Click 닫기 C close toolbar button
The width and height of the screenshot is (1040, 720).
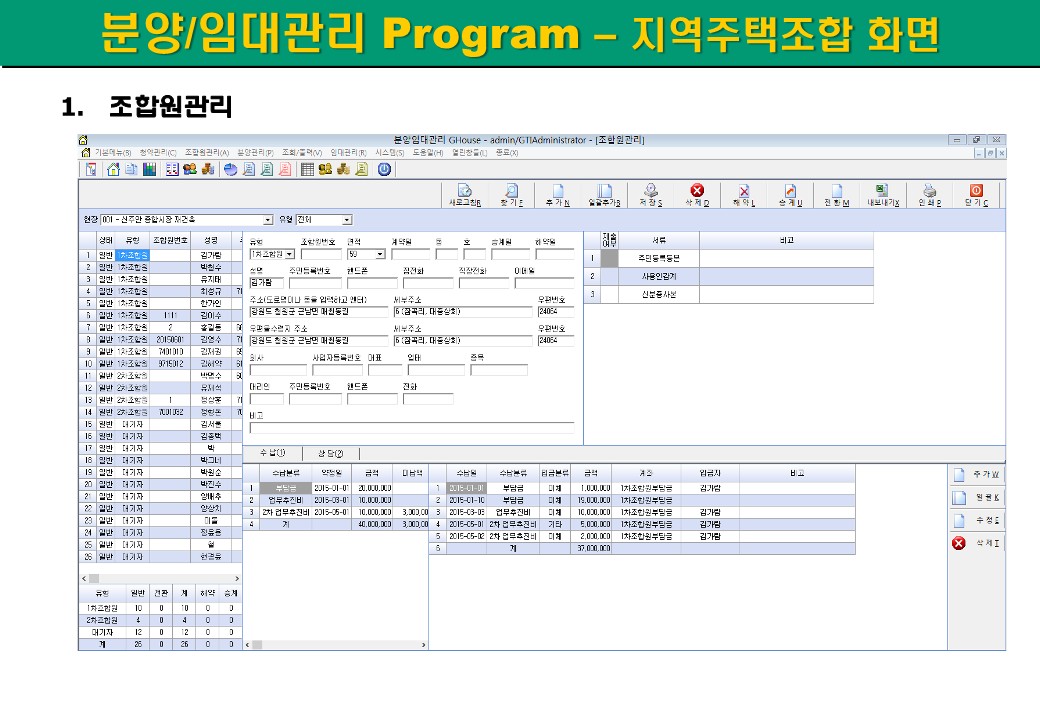(976, 196)
